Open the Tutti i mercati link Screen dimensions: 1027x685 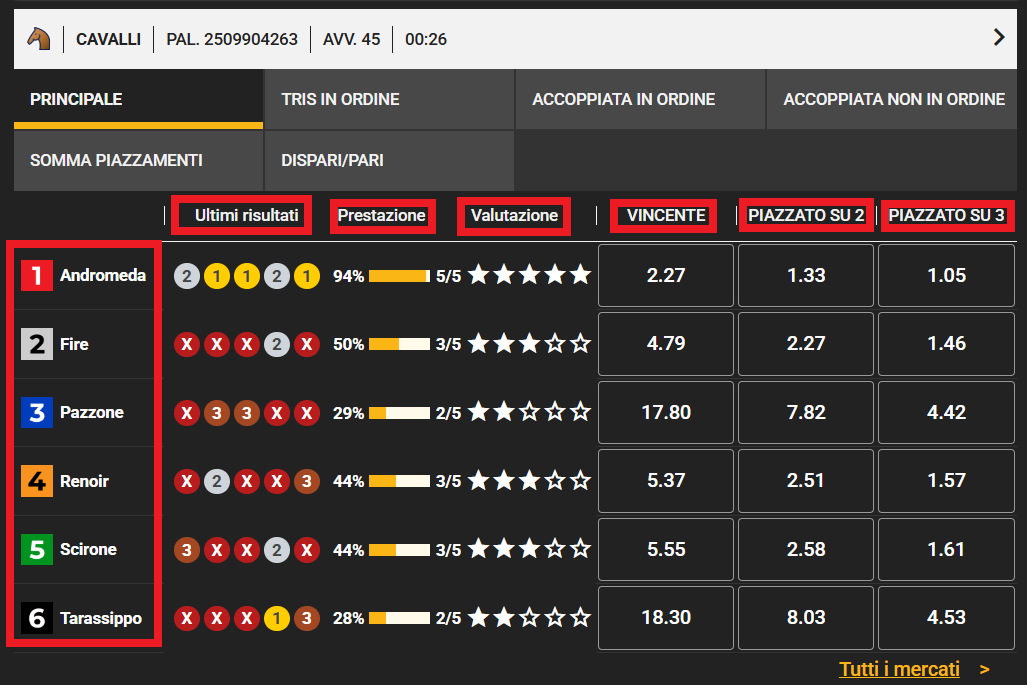[899, 669]
